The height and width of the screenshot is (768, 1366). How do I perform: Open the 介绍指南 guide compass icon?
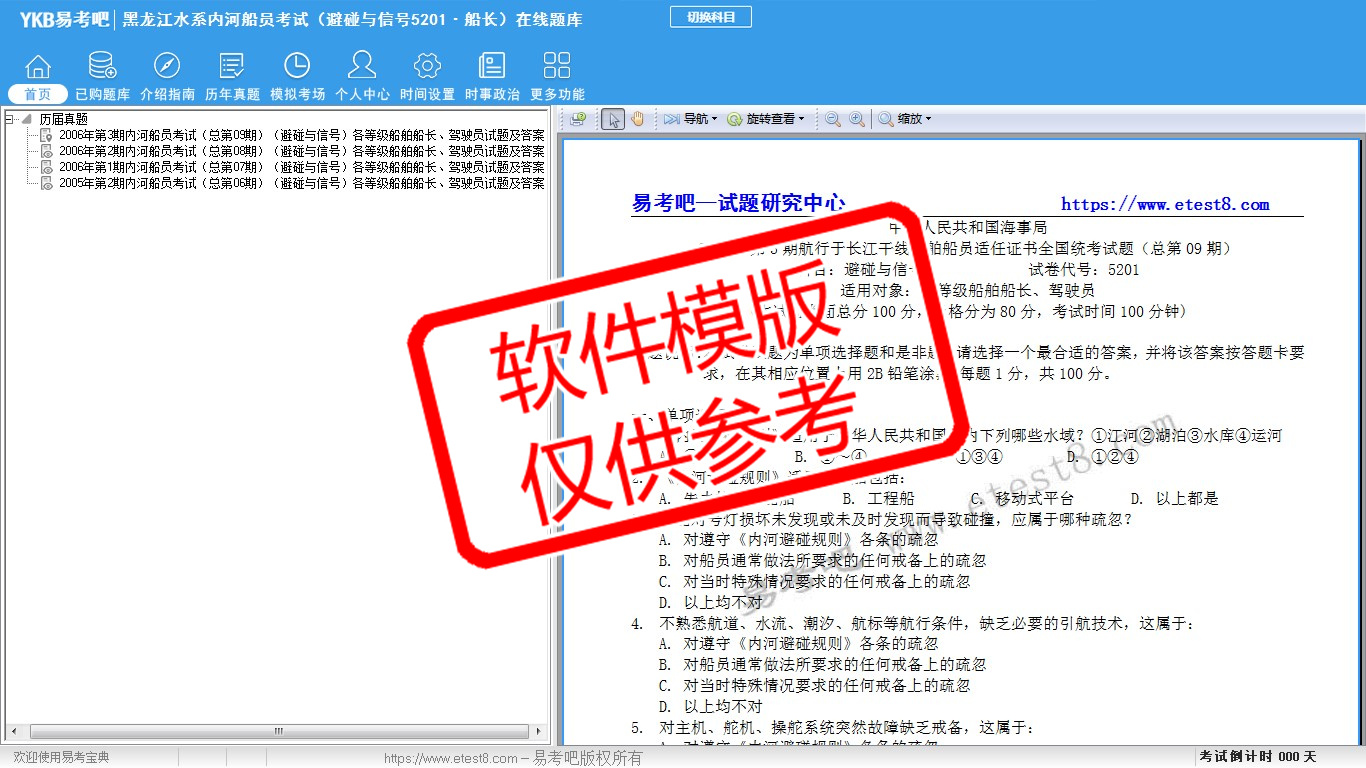point(167,77)
